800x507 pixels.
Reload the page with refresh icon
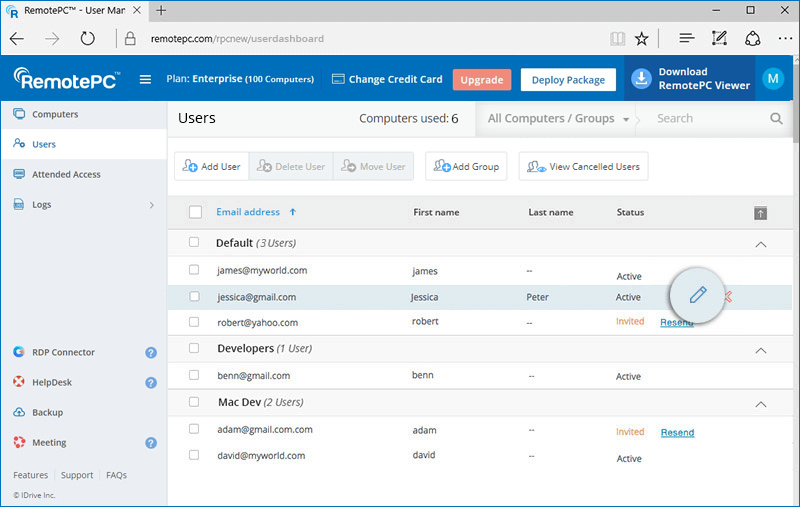point(87,39)
